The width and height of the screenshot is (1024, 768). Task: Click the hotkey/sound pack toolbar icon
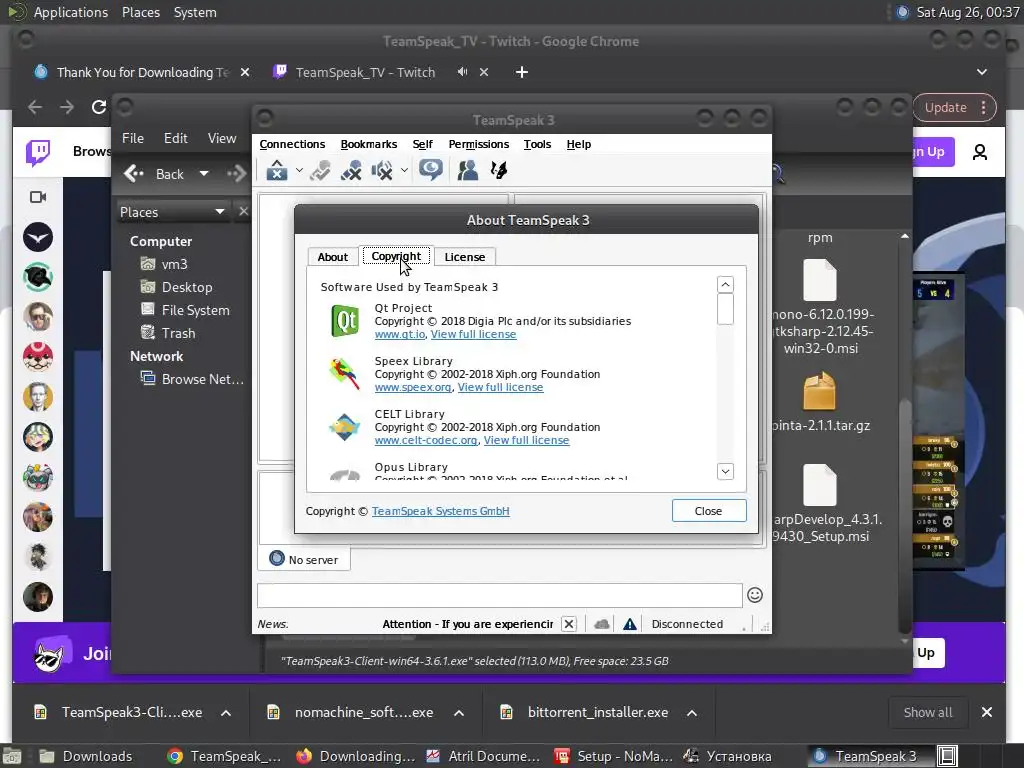(x=499, y=171)
